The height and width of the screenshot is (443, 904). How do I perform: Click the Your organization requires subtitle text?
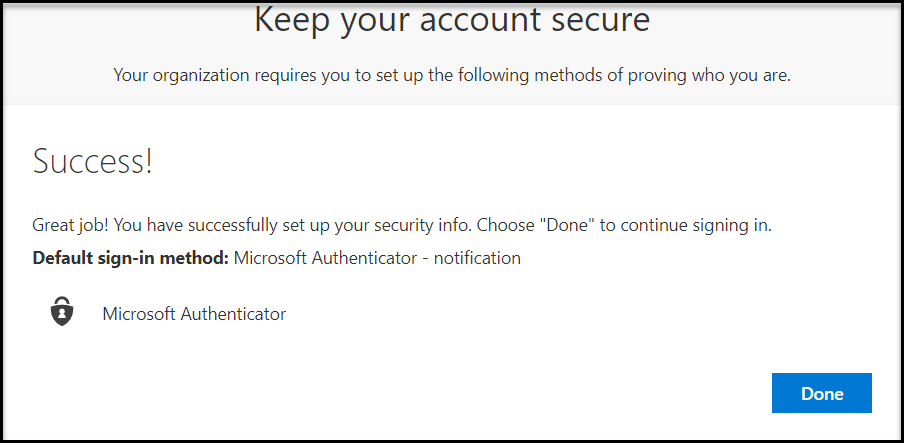click(452, 75)
